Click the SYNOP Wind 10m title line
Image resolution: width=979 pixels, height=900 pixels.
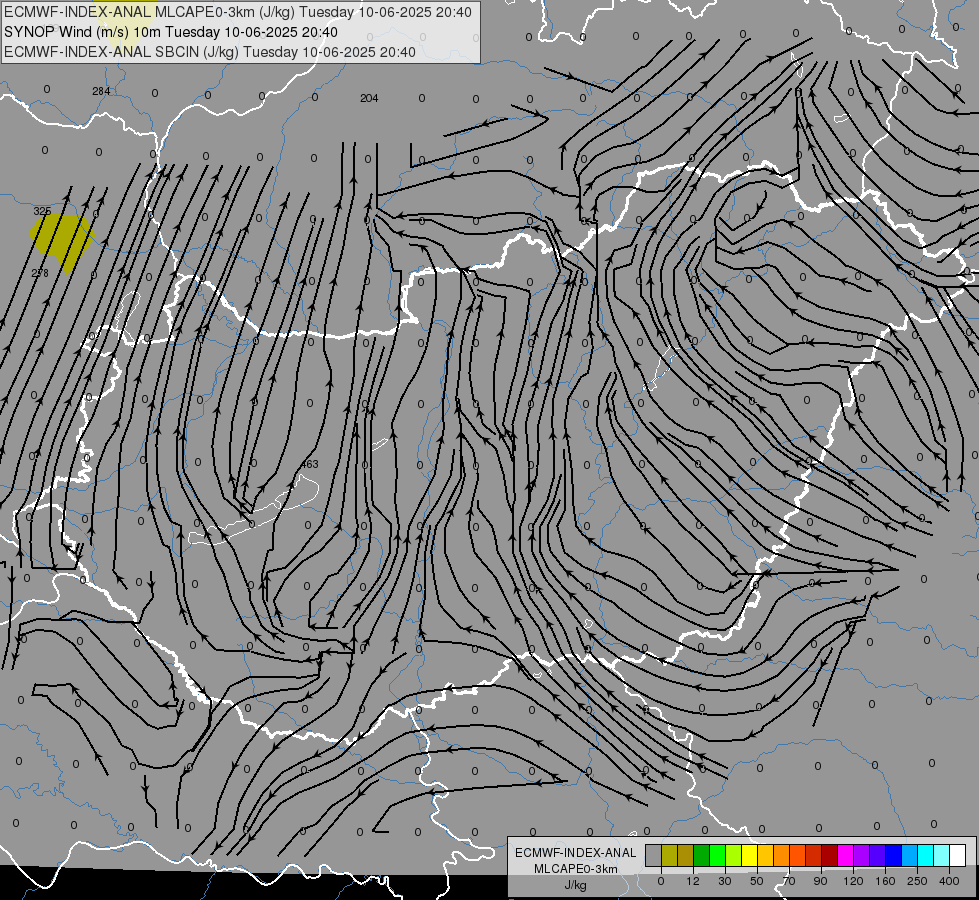coord(171,32)
